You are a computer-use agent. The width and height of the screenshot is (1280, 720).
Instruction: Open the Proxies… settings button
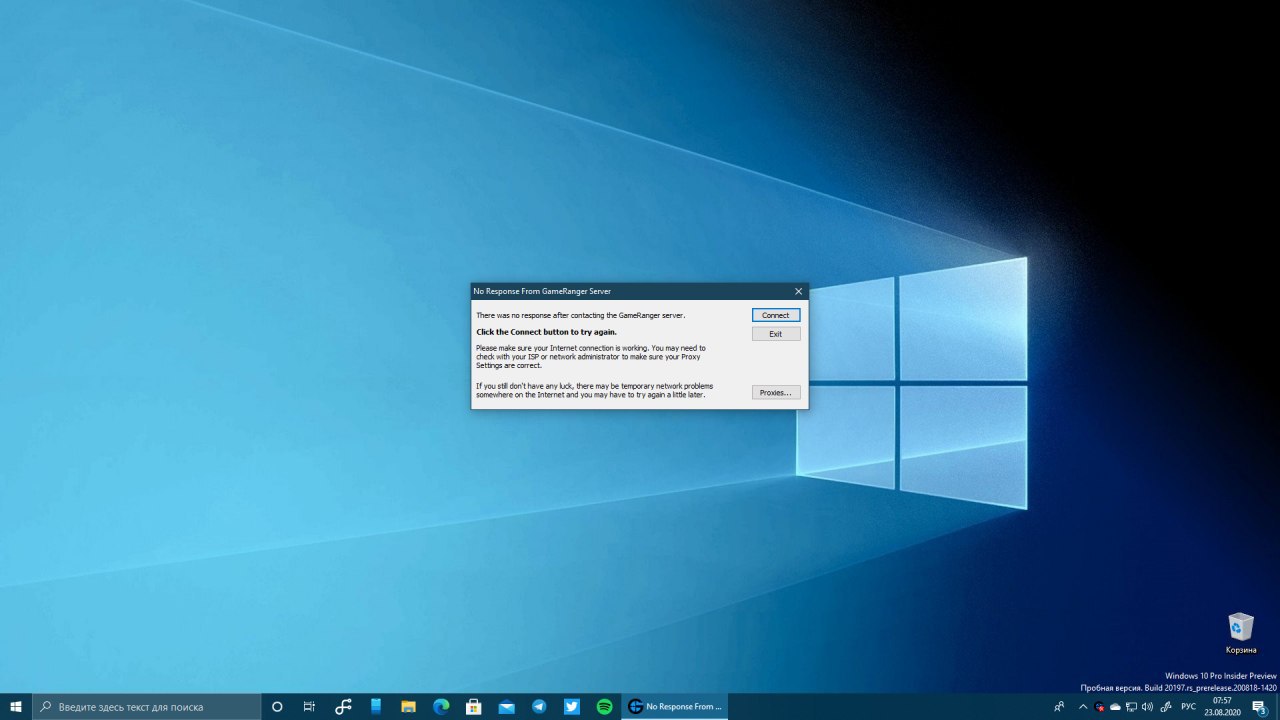[776, 393]
